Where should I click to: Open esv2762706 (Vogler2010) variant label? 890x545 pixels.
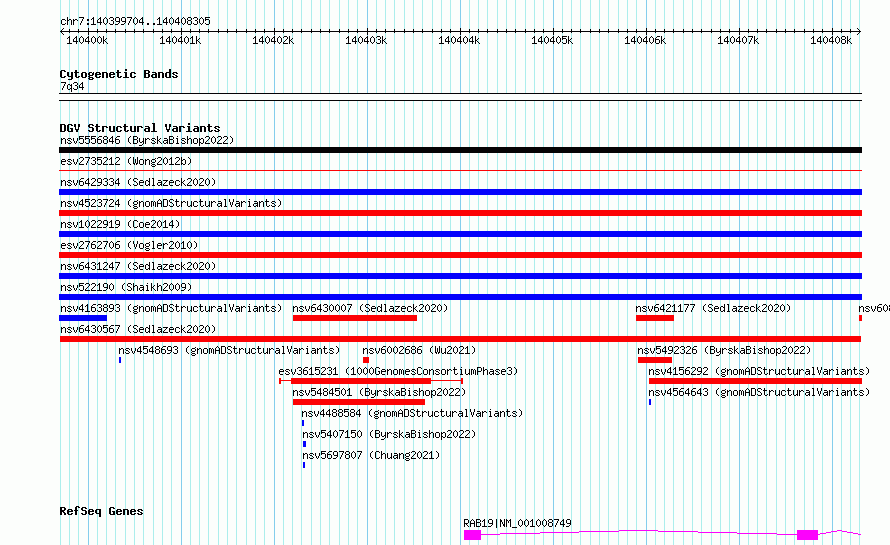[x=129, y=245]
